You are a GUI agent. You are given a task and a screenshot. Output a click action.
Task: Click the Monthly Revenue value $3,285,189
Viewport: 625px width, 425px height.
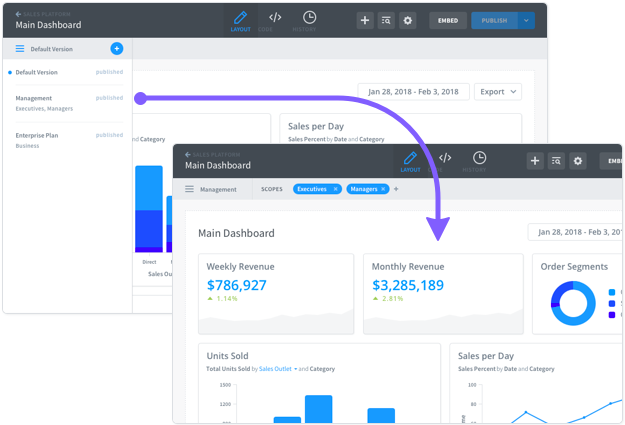tap(408, 285)
